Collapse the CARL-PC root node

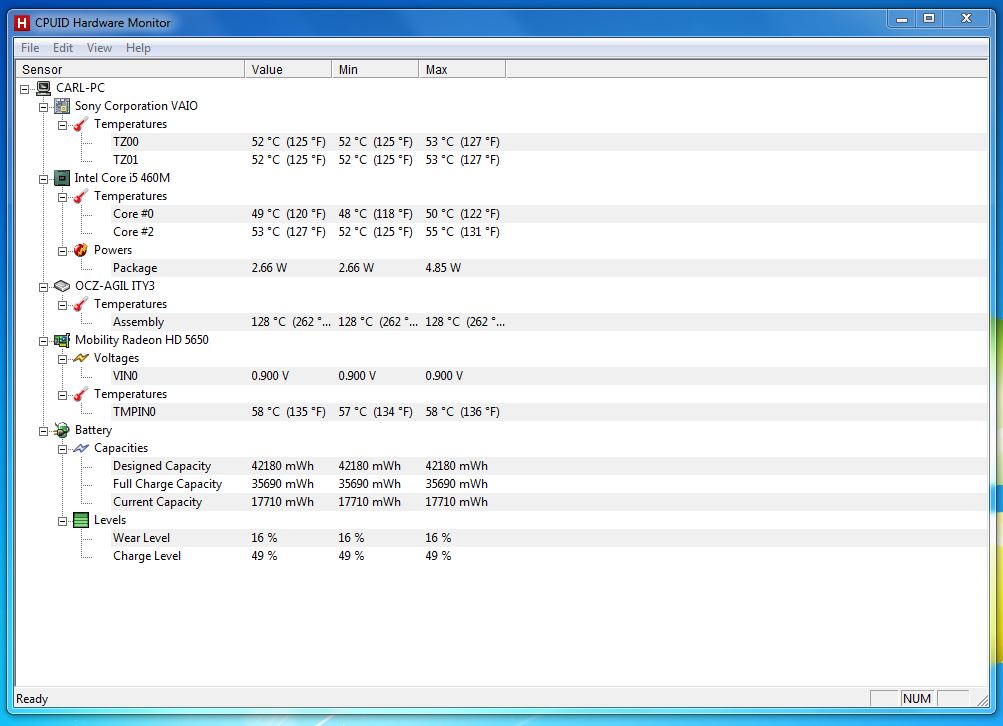pos(24,89)
